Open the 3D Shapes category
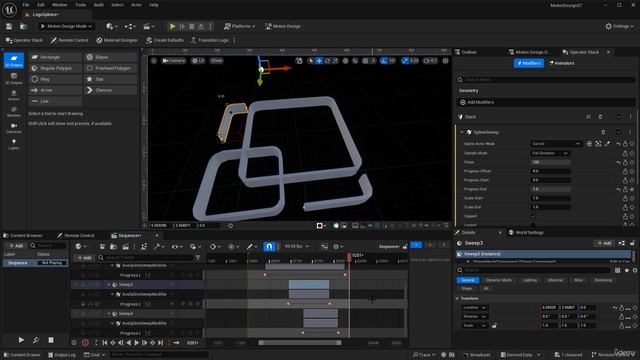640x360 pixels. click(14, 78)
